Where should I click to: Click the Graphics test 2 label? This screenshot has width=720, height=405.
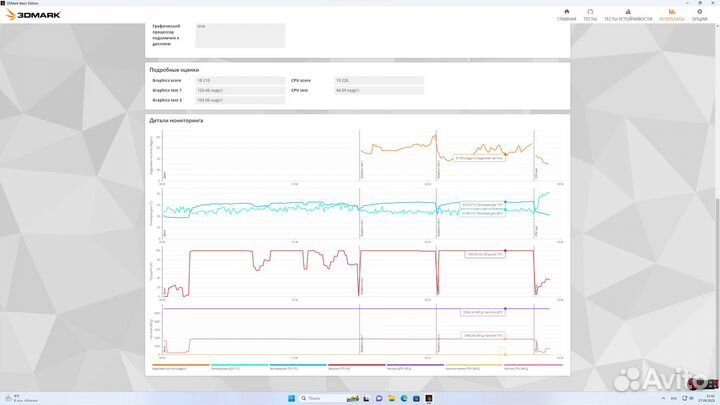[x=167, y=100]
